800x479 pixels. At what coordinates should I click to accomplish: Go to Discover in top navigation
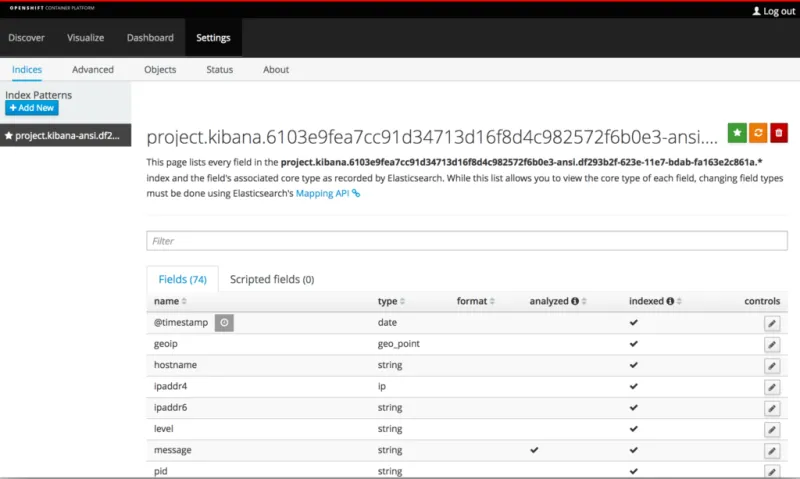pyautogui.click(x=26, y=38)
